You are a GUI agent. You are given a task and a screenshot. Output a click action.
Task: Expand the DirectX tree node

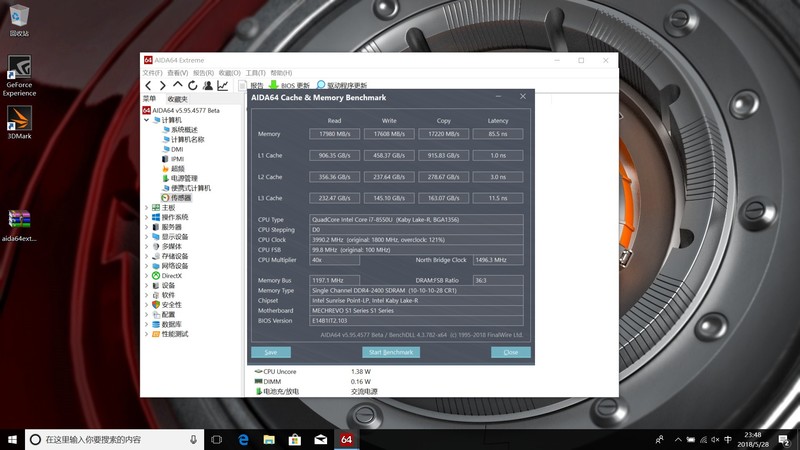146,276
